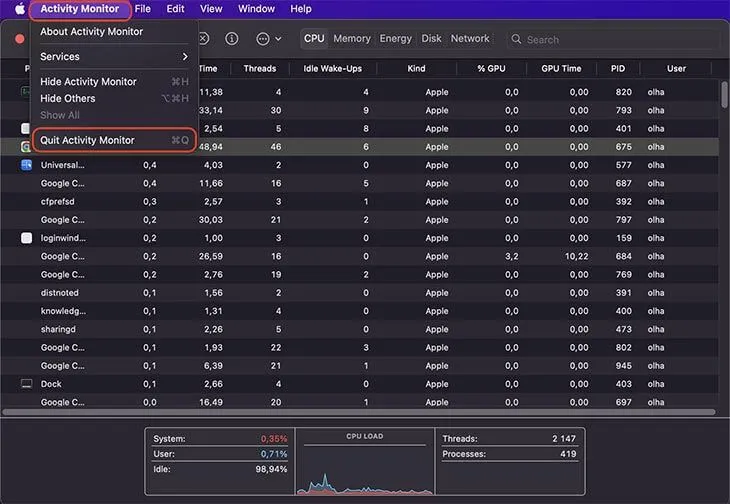The image size is (730, 504).
Task: Click Processes count 419
Action: tap(568, 454)
